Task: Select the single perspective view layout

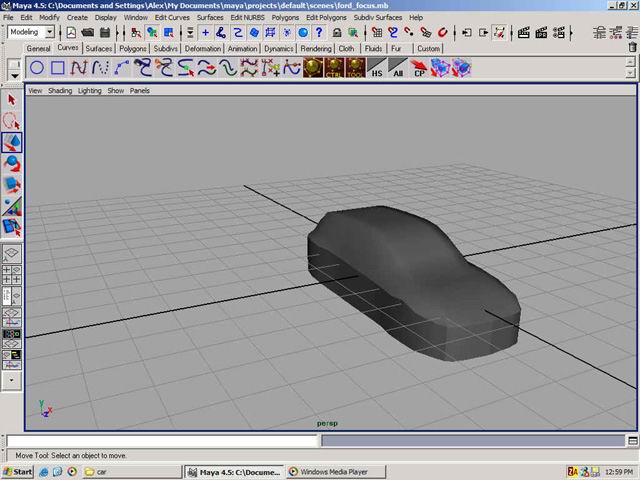Action: tap(12, 254)
